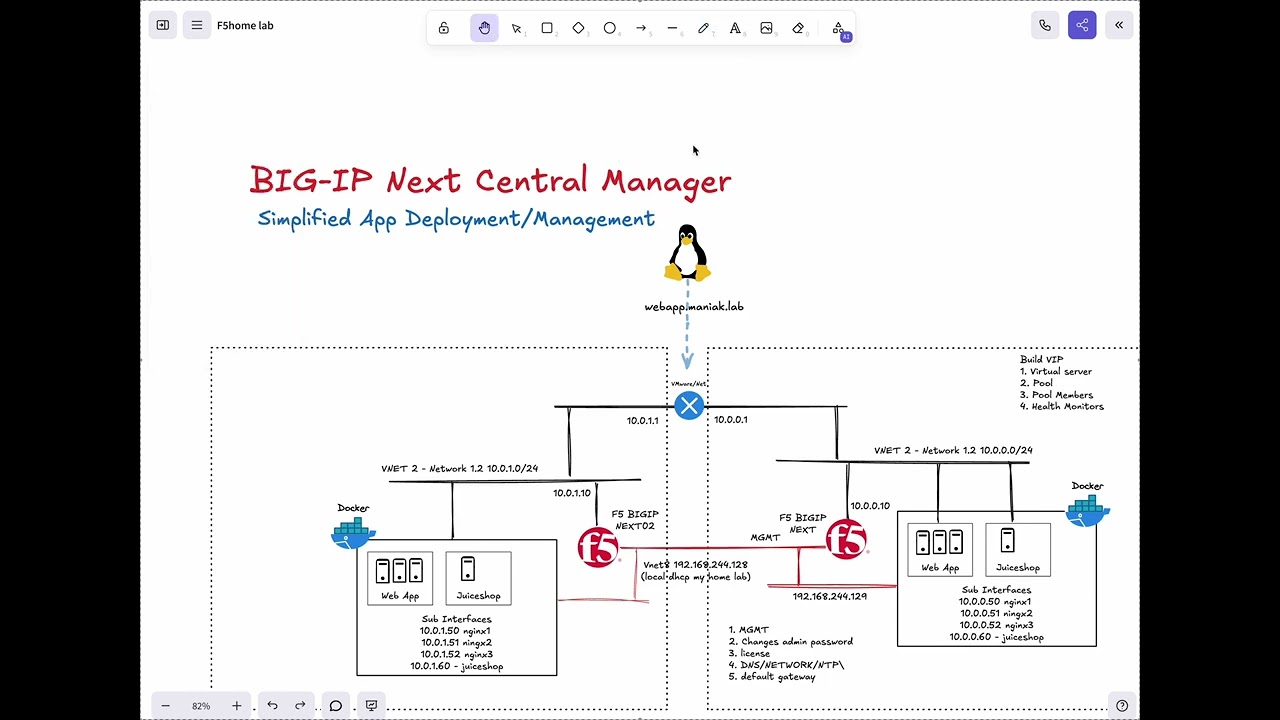The width and height of the screenshot is (1280, 720).
Task: Click the F5 BIGIP NEXT logo
Action: point(846,540)
